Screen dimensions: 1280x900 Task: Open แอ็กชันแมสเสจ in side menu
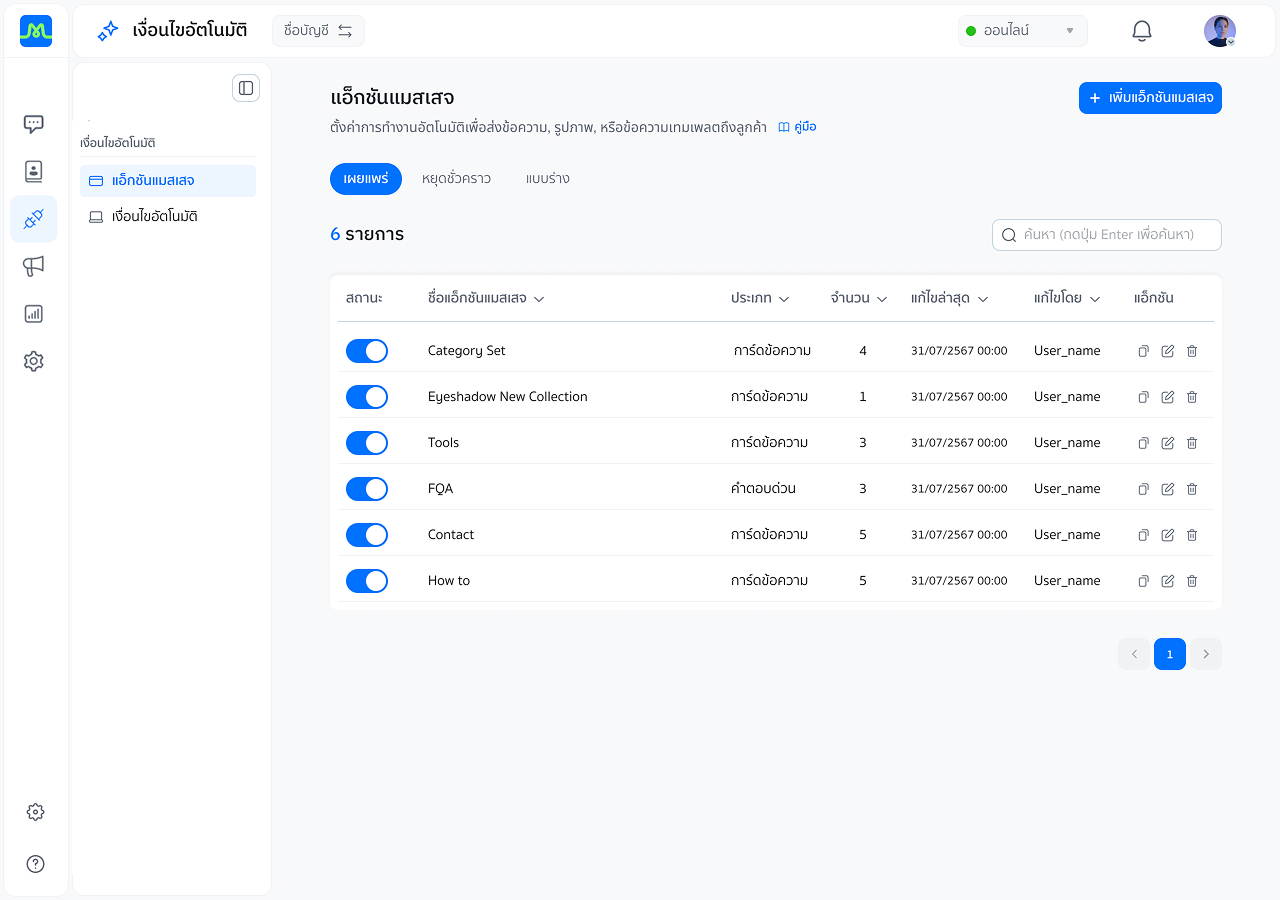point(168,181)
